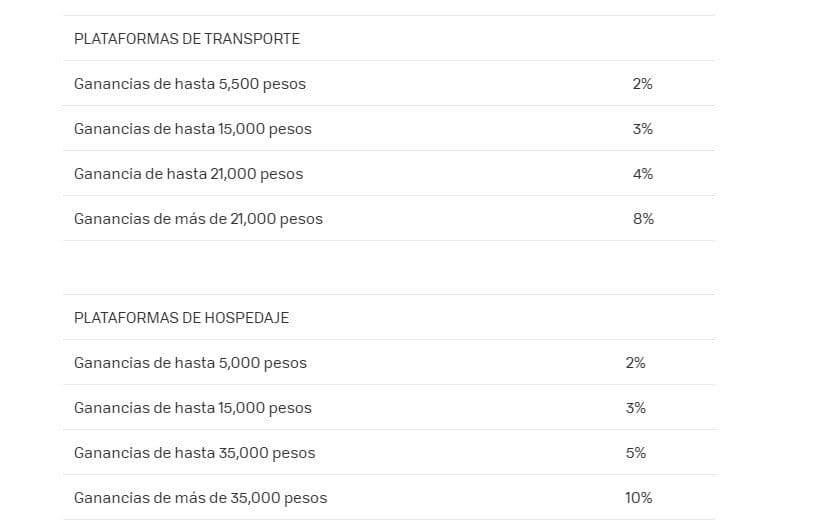Click the 5% rate value

[636, 453]
